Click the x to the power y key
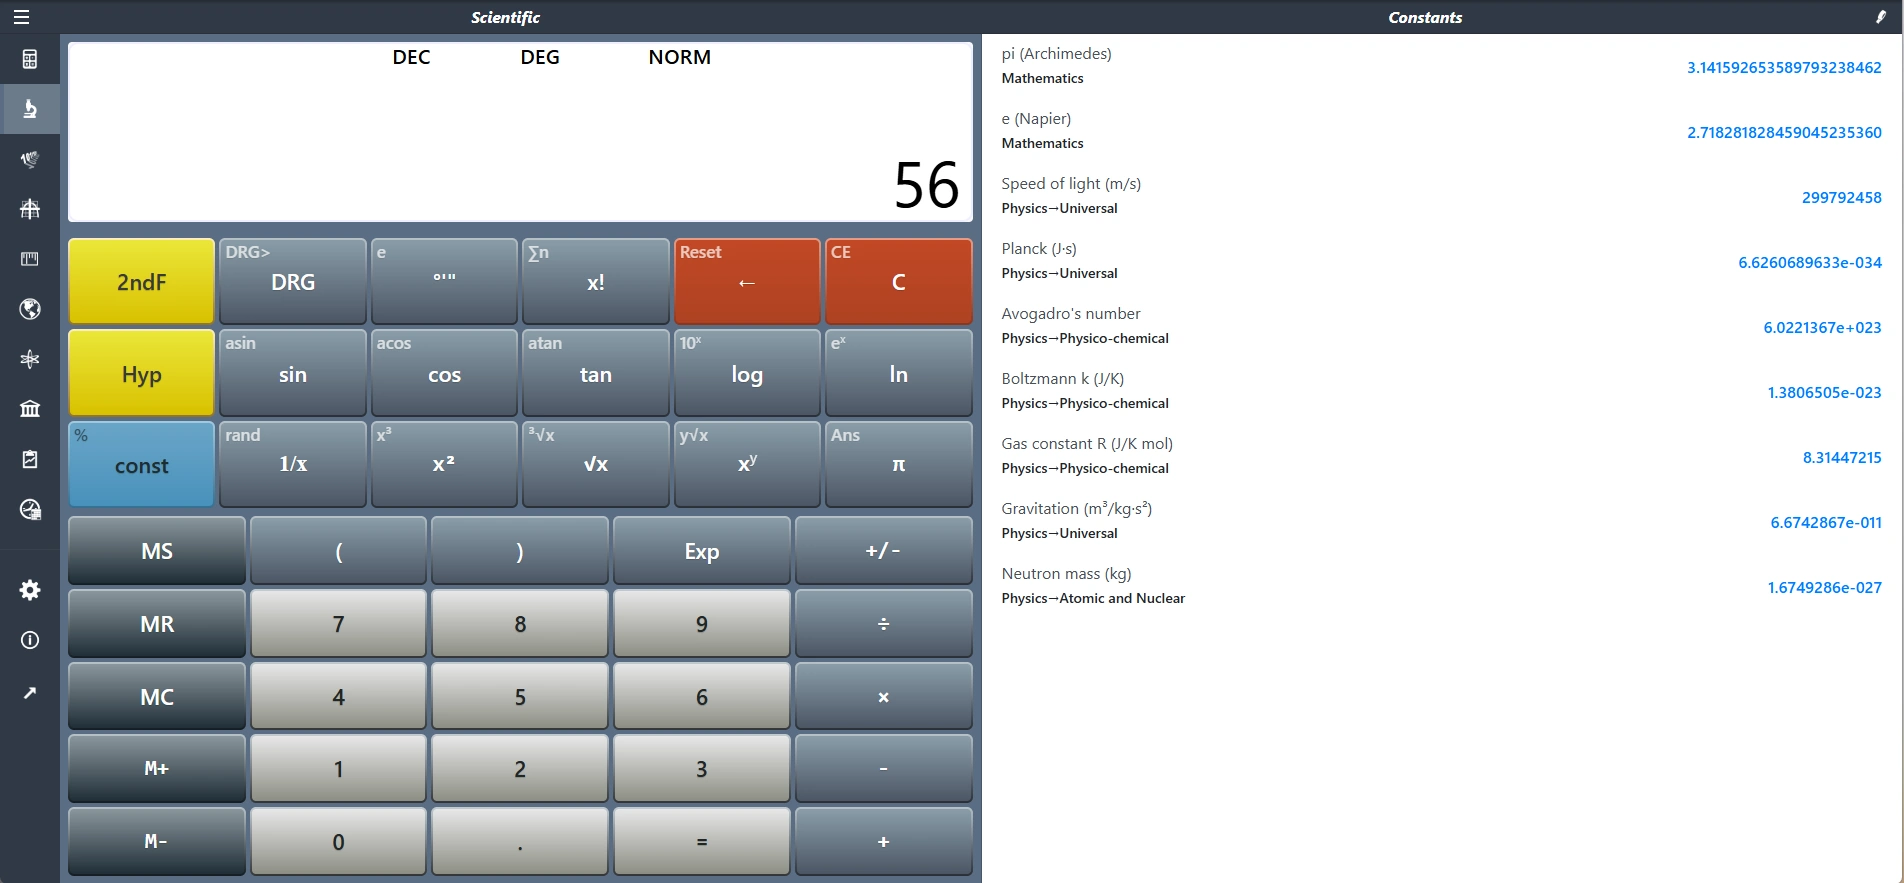 coord(747,464)
